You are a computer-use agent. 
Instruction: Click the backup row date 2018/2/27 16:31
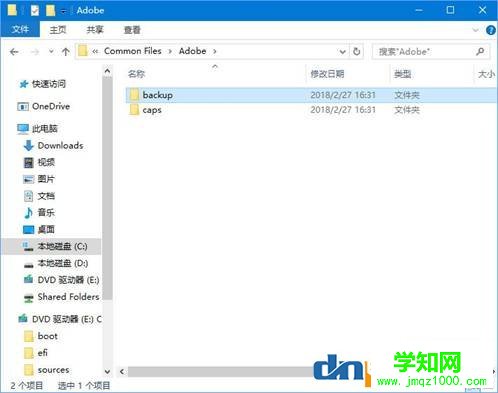point(343,95)
